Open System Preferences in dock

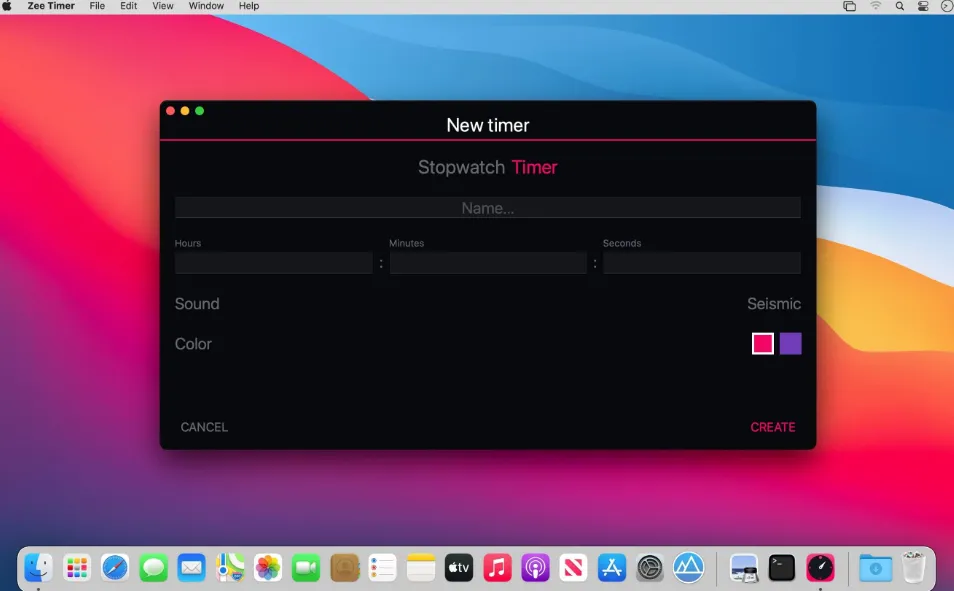point(650,567)
